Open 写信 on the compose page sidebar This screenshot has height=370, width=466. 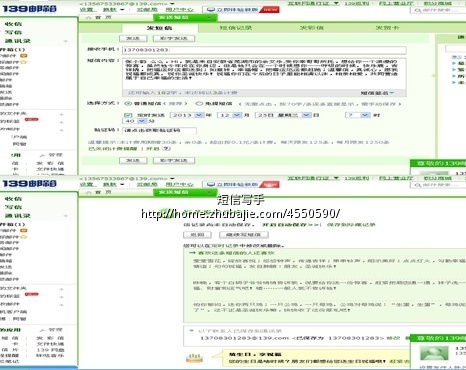tap(13, 32)
